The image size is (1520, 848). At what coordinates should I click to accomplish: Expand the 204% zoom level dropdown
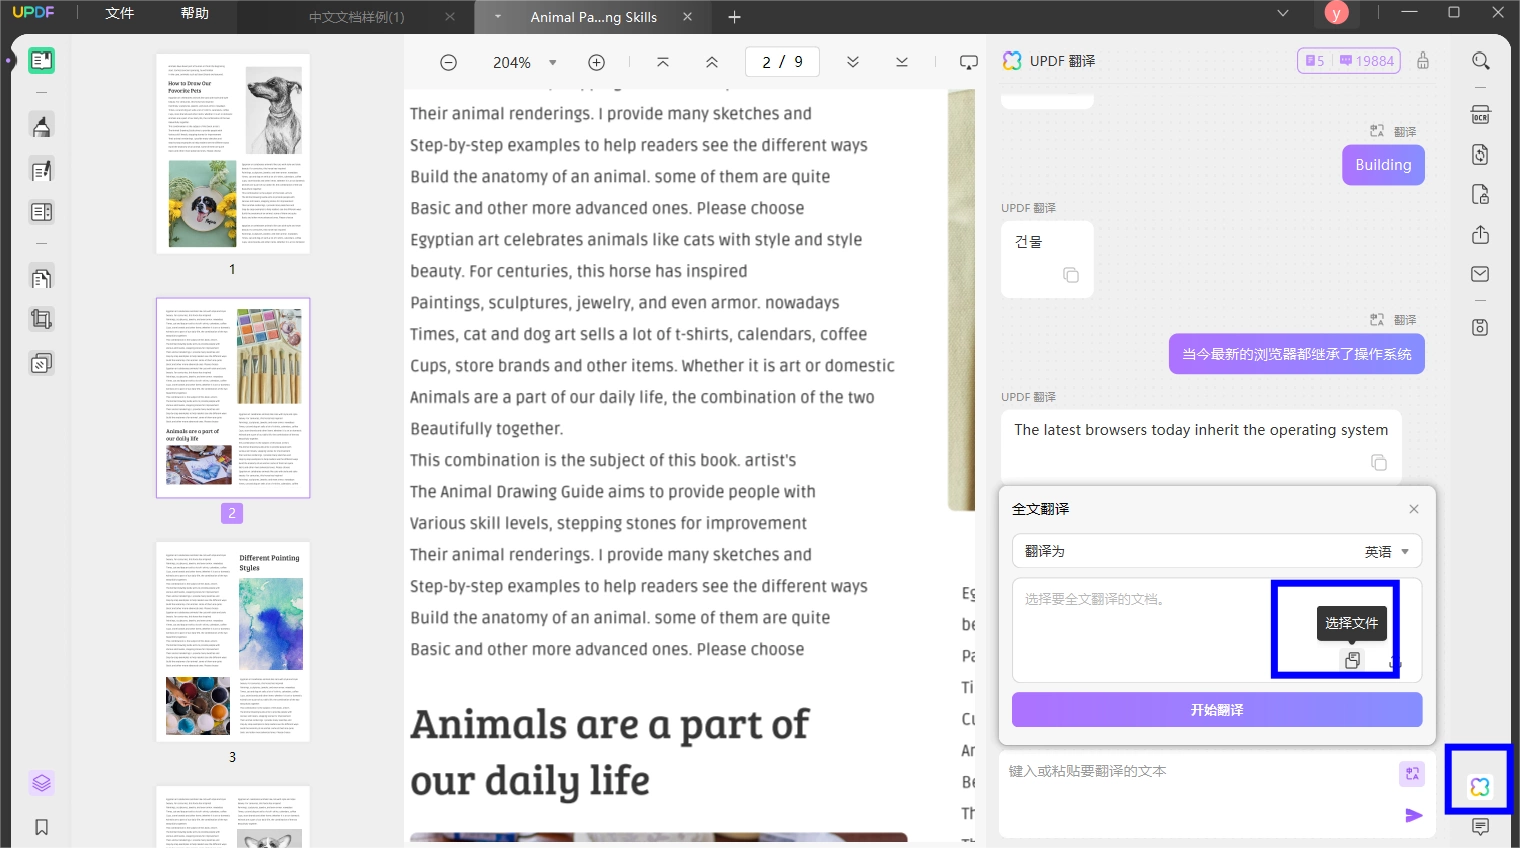pyautogui.click(x=552, y=62)
